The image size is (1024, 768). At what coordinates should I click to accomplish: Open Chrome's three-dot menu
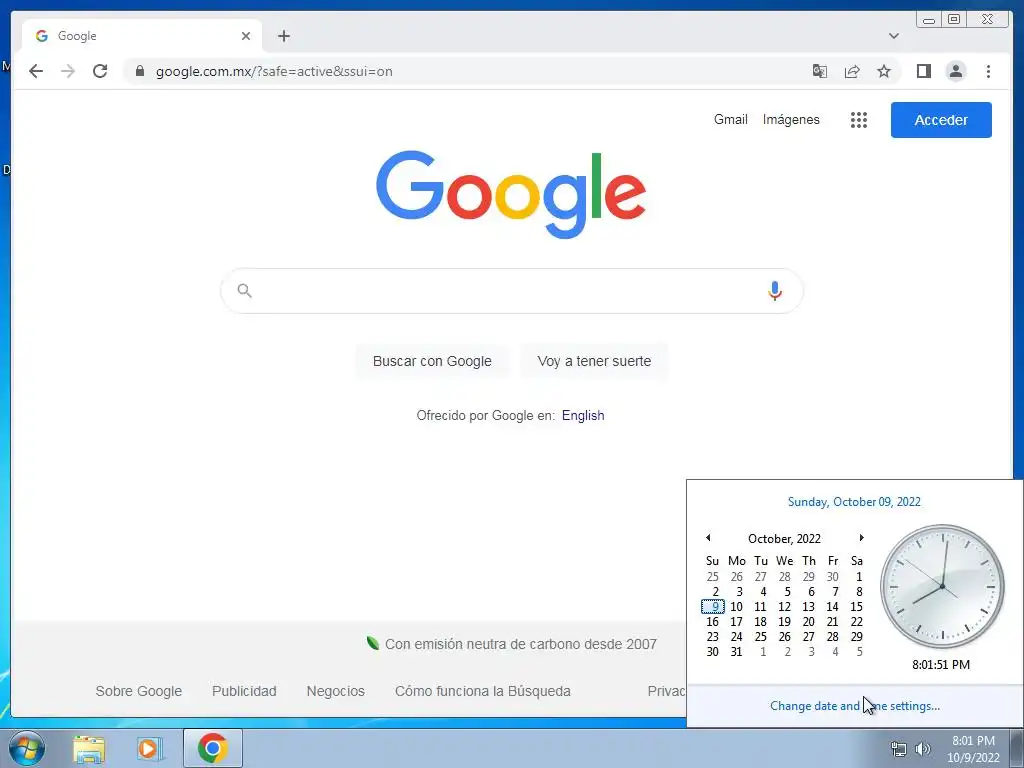[988, 71]
